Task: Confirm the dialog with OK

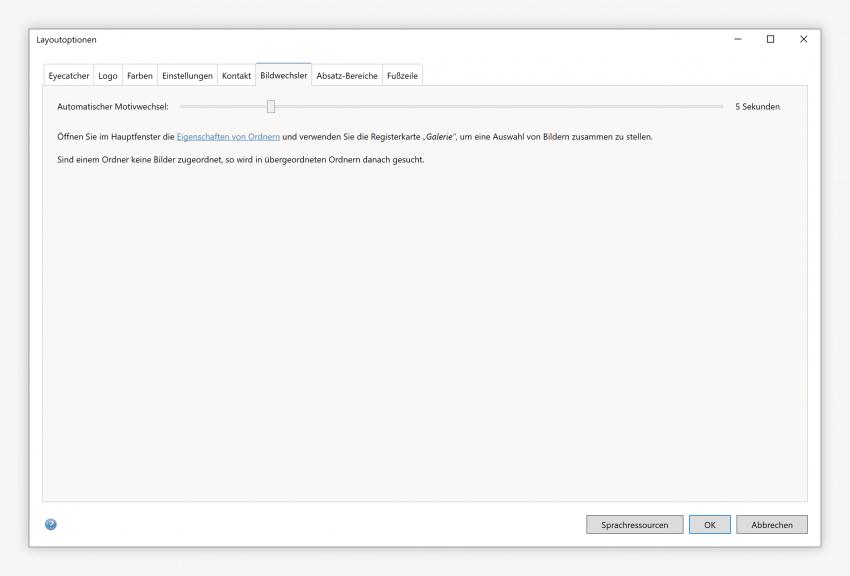Action: (709, 525)
